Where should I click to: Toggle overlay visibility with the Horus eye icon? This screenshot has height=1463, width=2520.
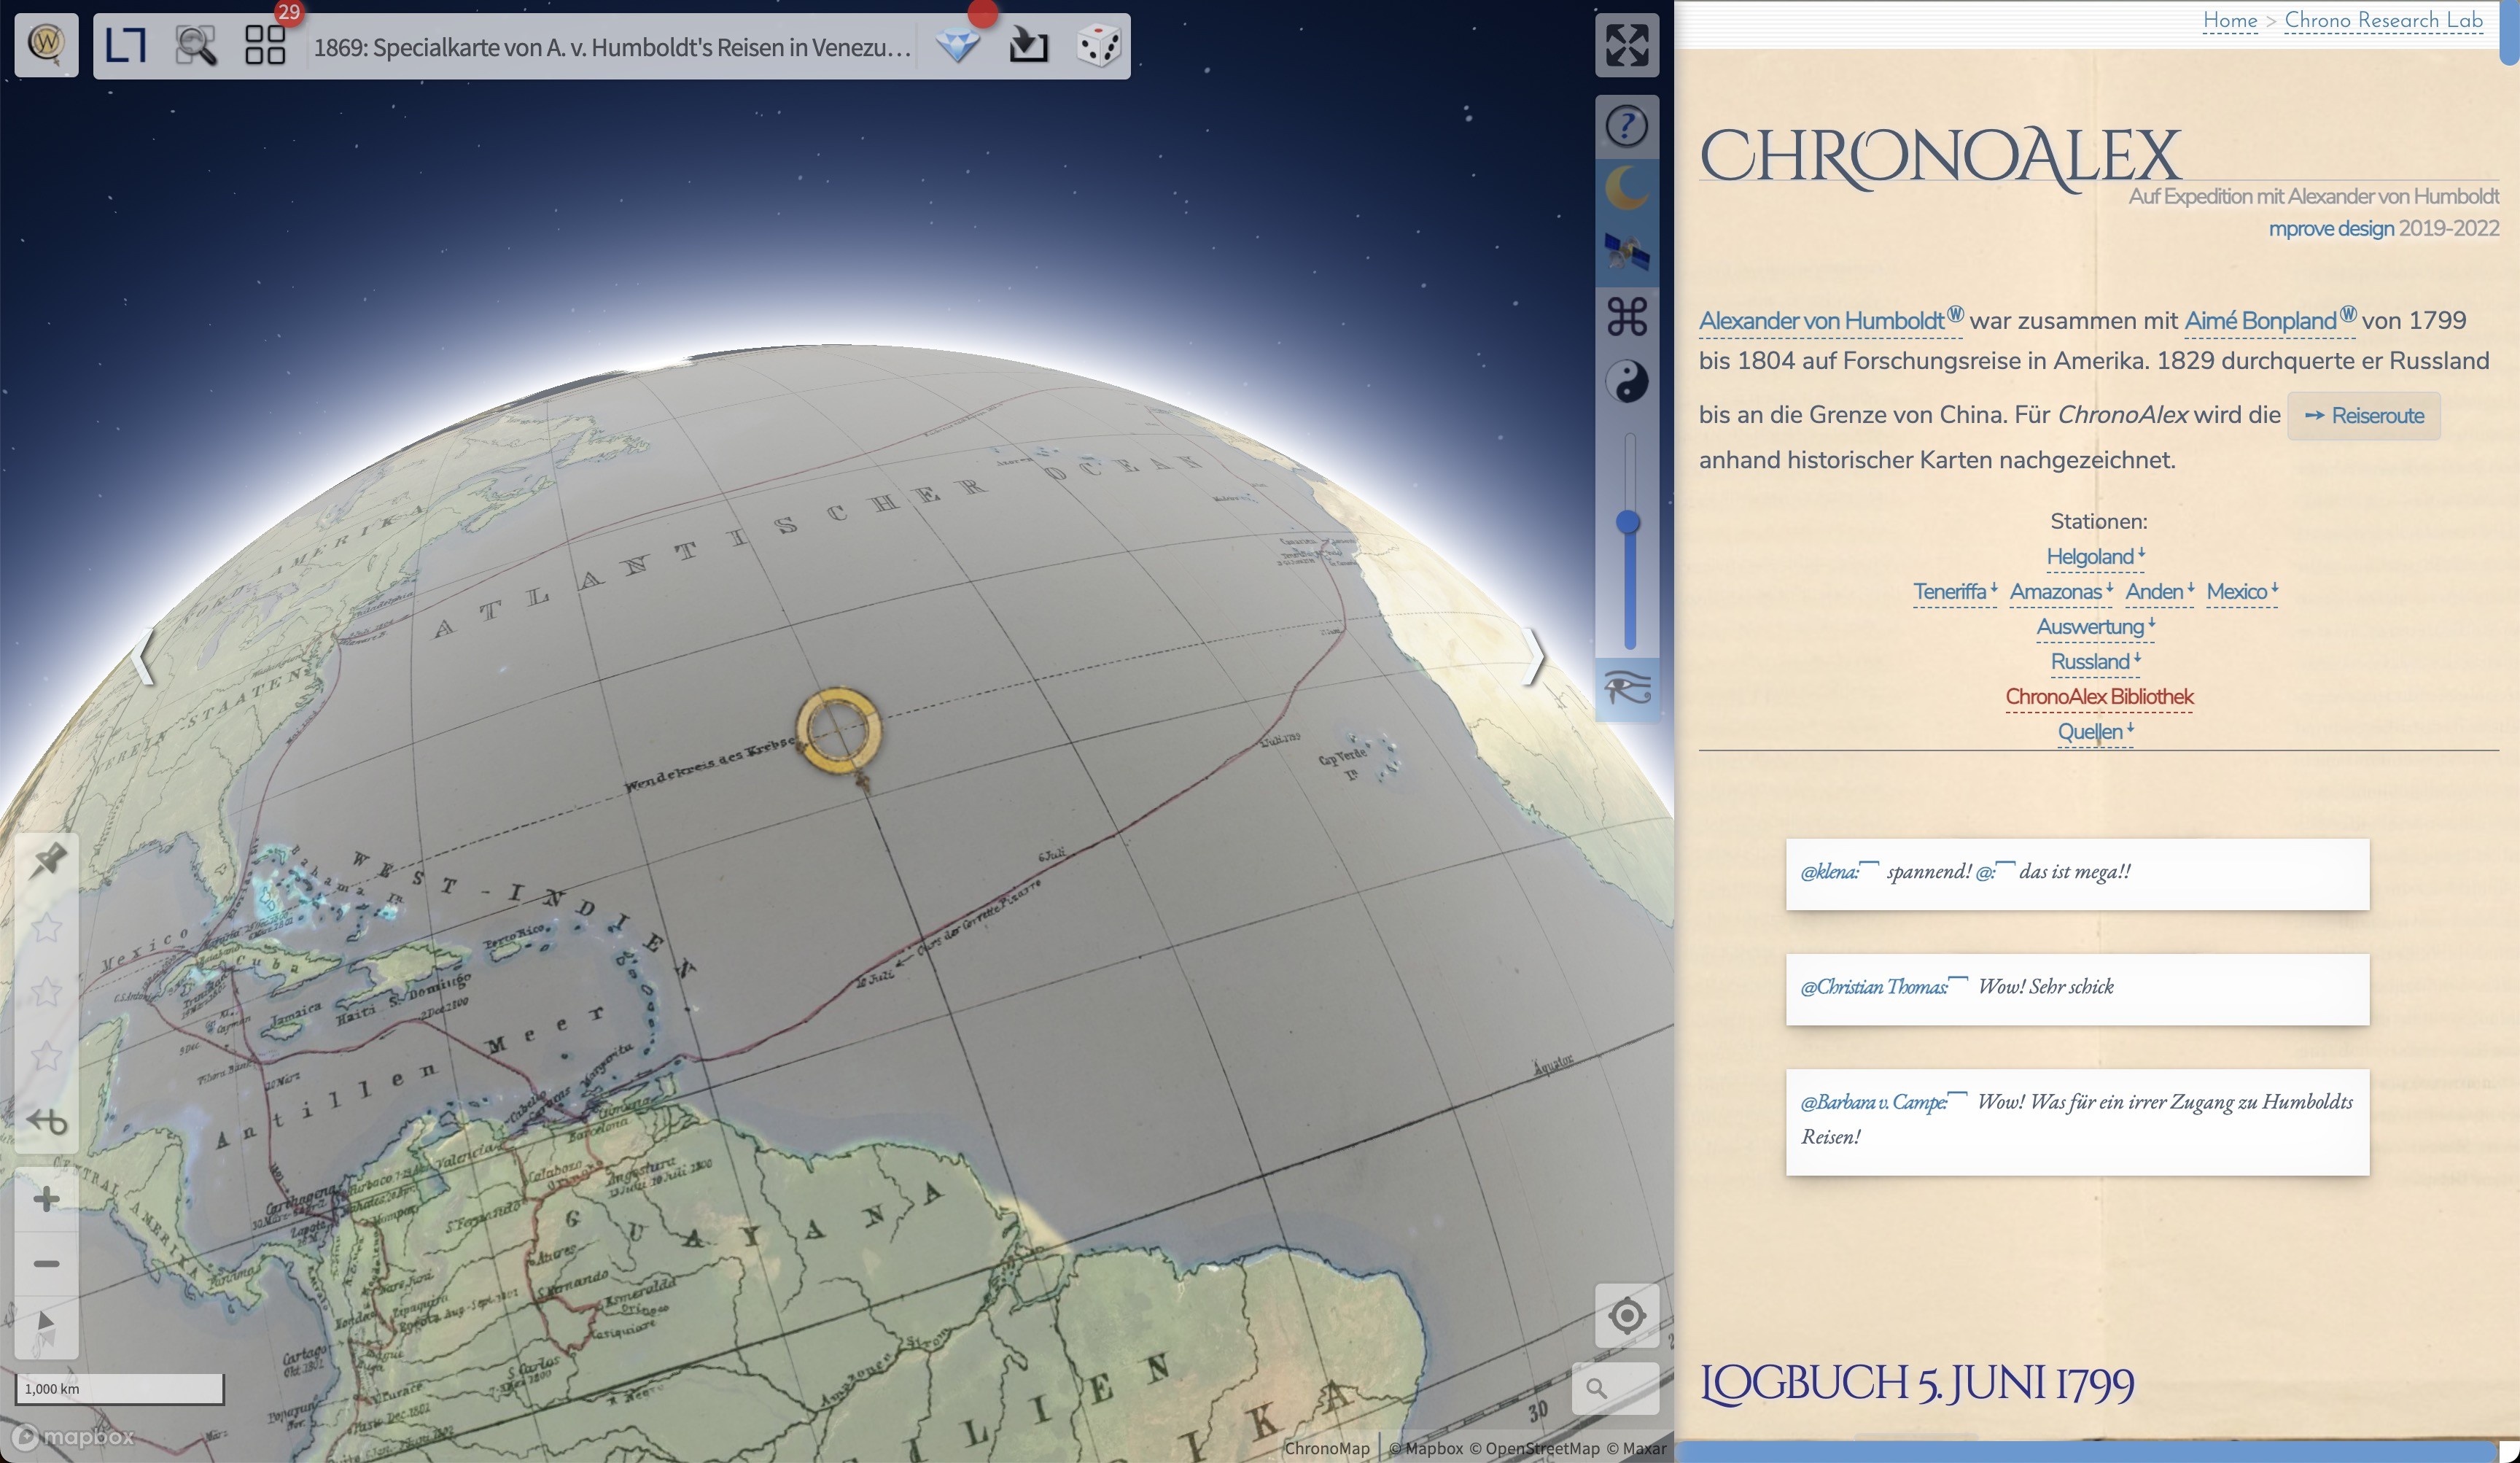(x=1627, y=689)
